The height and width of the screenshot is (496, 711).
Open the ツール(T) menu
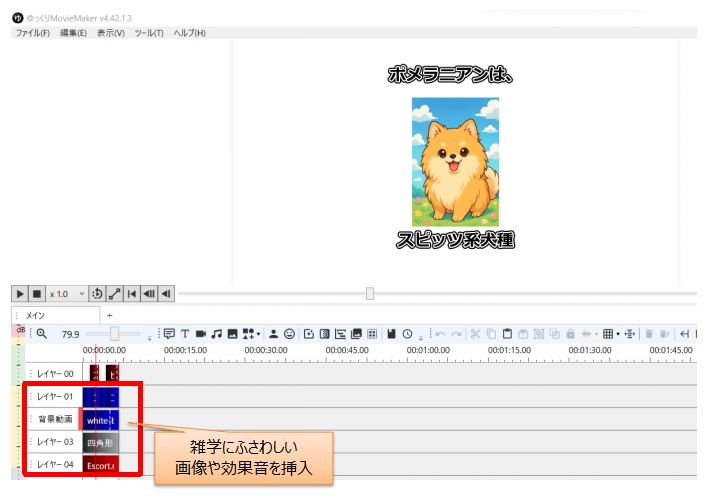pyautogui.click(x=149, y=33)
